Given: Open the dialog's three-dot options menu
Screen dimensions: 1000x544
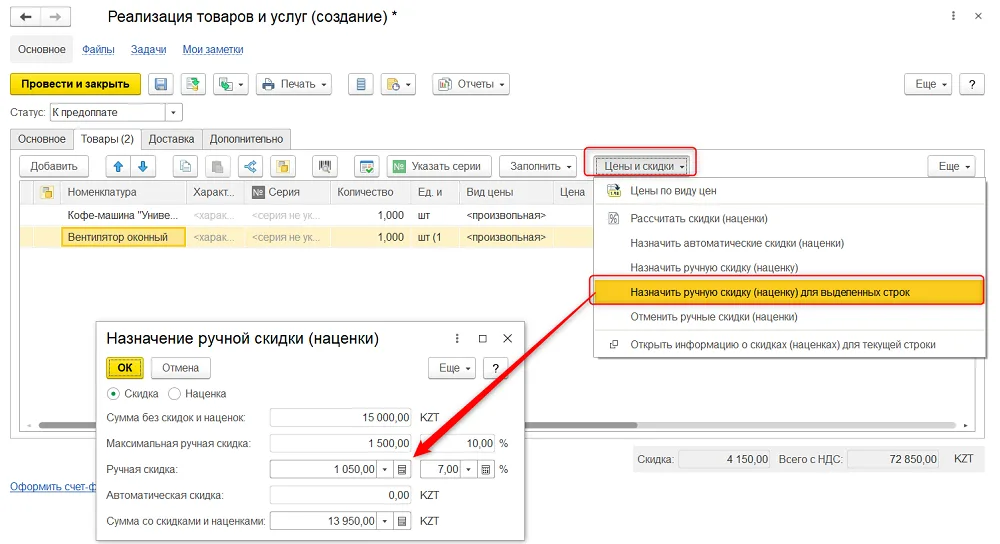Looking at the screenshot, I should pos(457,339).
